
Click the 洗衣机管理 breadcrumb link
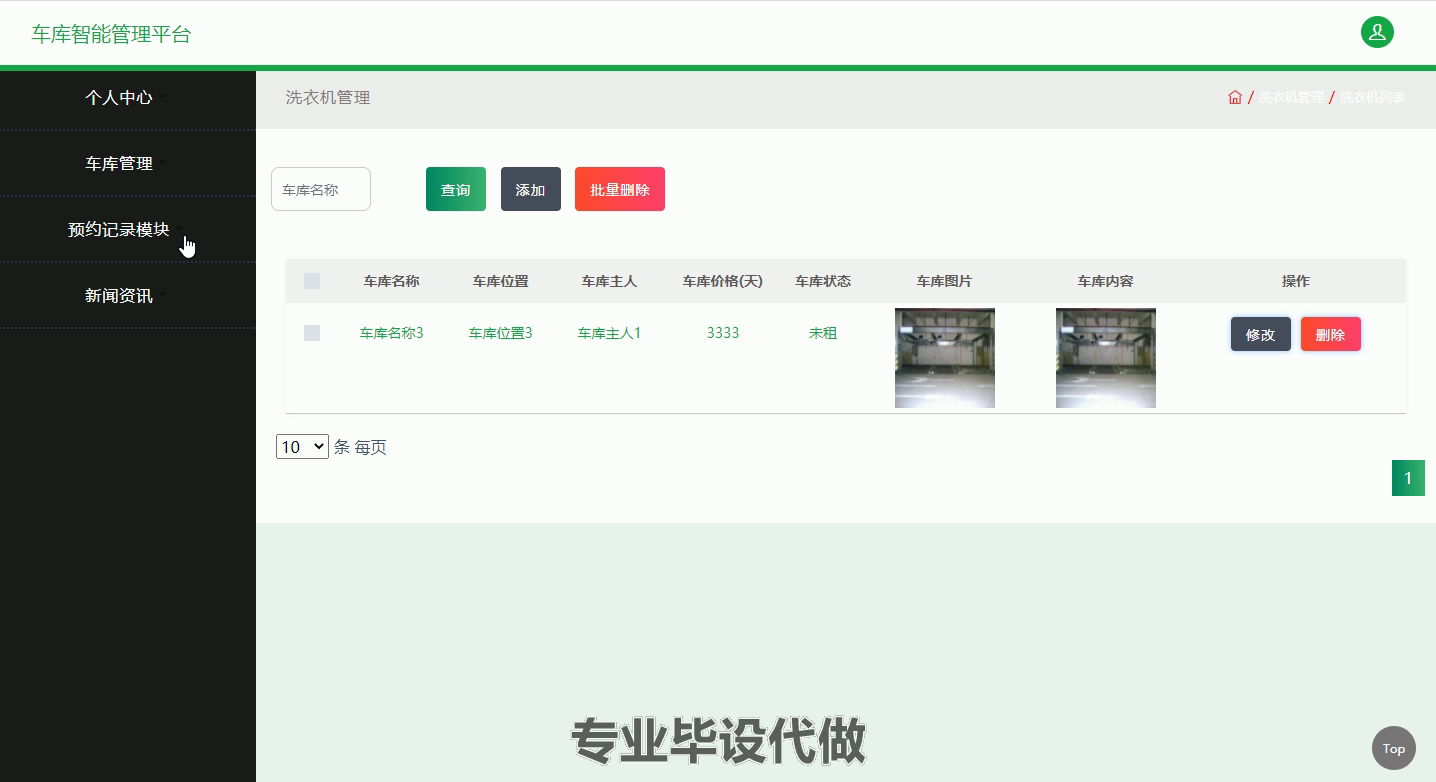(1291, 97)
